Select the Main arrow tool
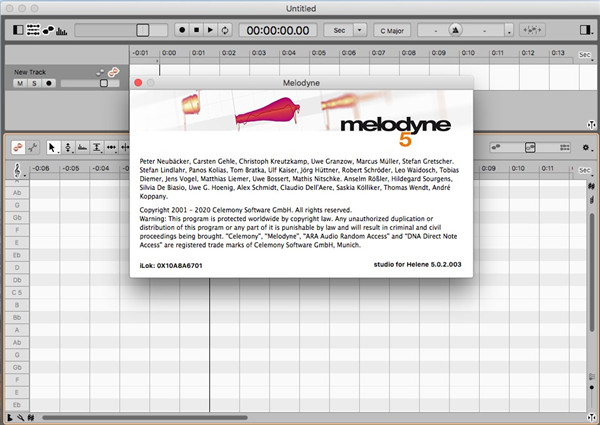600x425 pixels. (52, 147)
